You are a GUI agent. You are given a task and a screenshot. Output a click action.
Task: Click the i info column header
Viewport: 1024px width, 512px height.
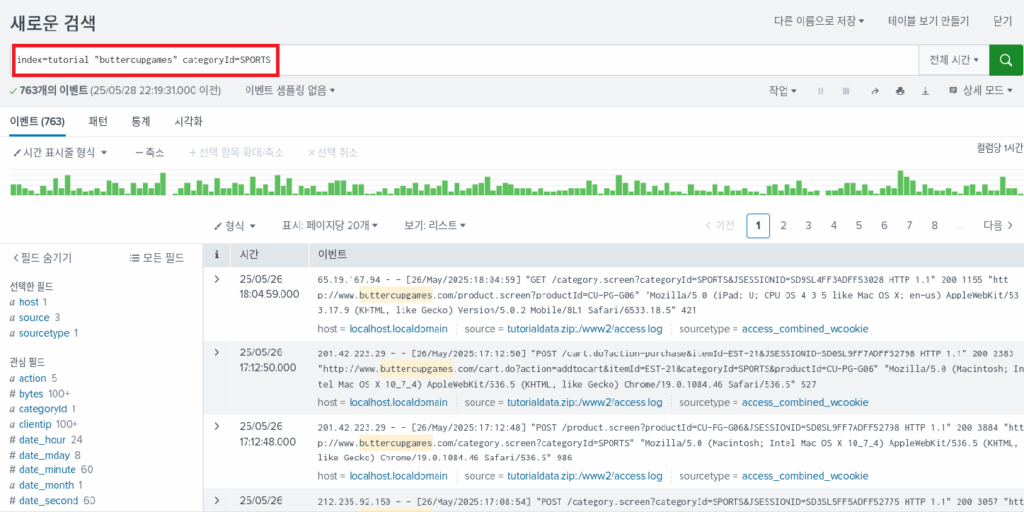pyautogui.click(x=217, y=254)
